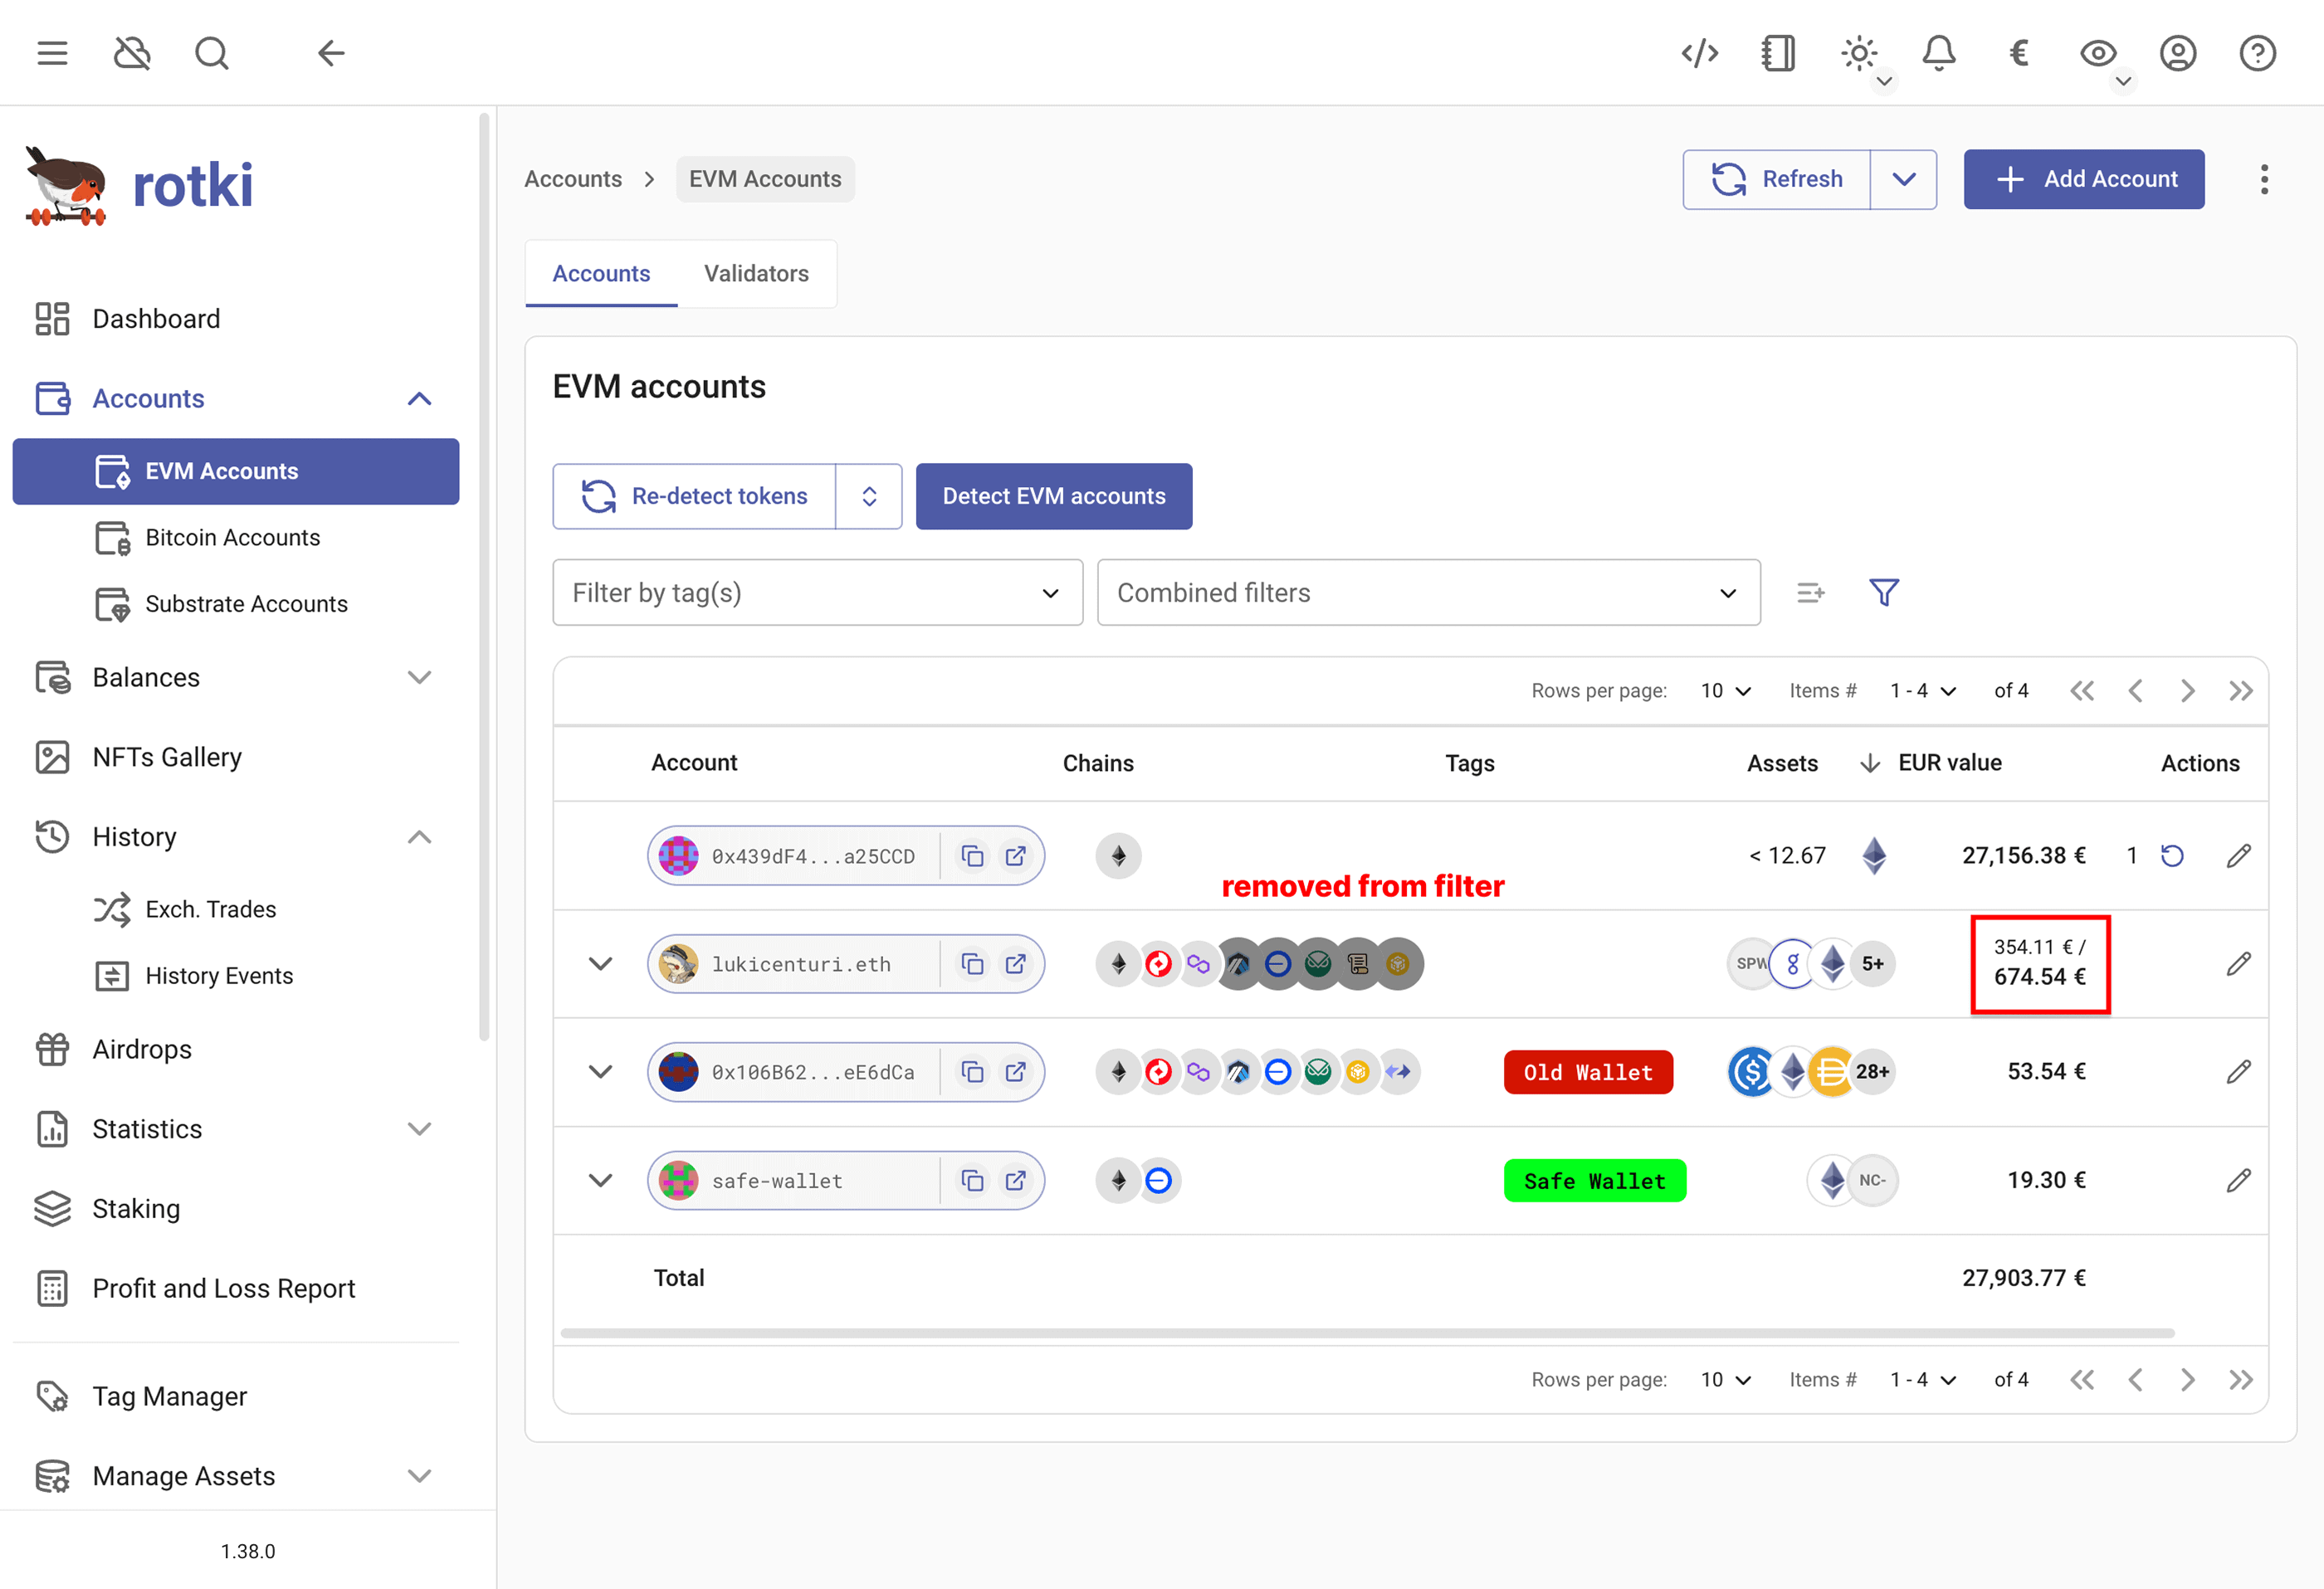This screenshot has width=2324, height=1589.
Task: Copy address 0x439dF4...a25CCD
Action: tap(972, 856)
